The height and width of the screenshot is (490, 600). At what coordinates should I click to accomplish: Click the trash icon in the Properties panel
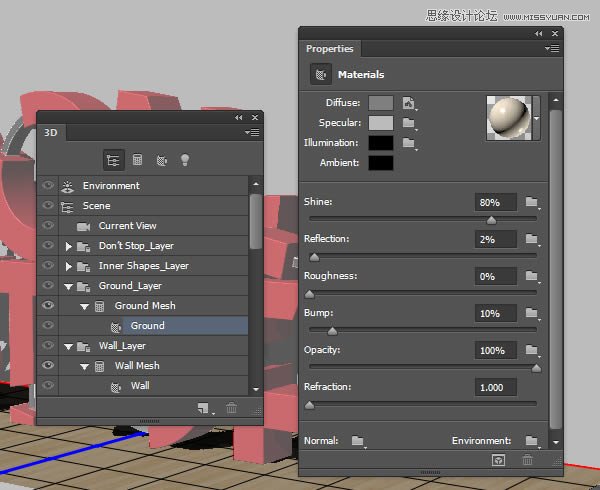coord(528,459)
